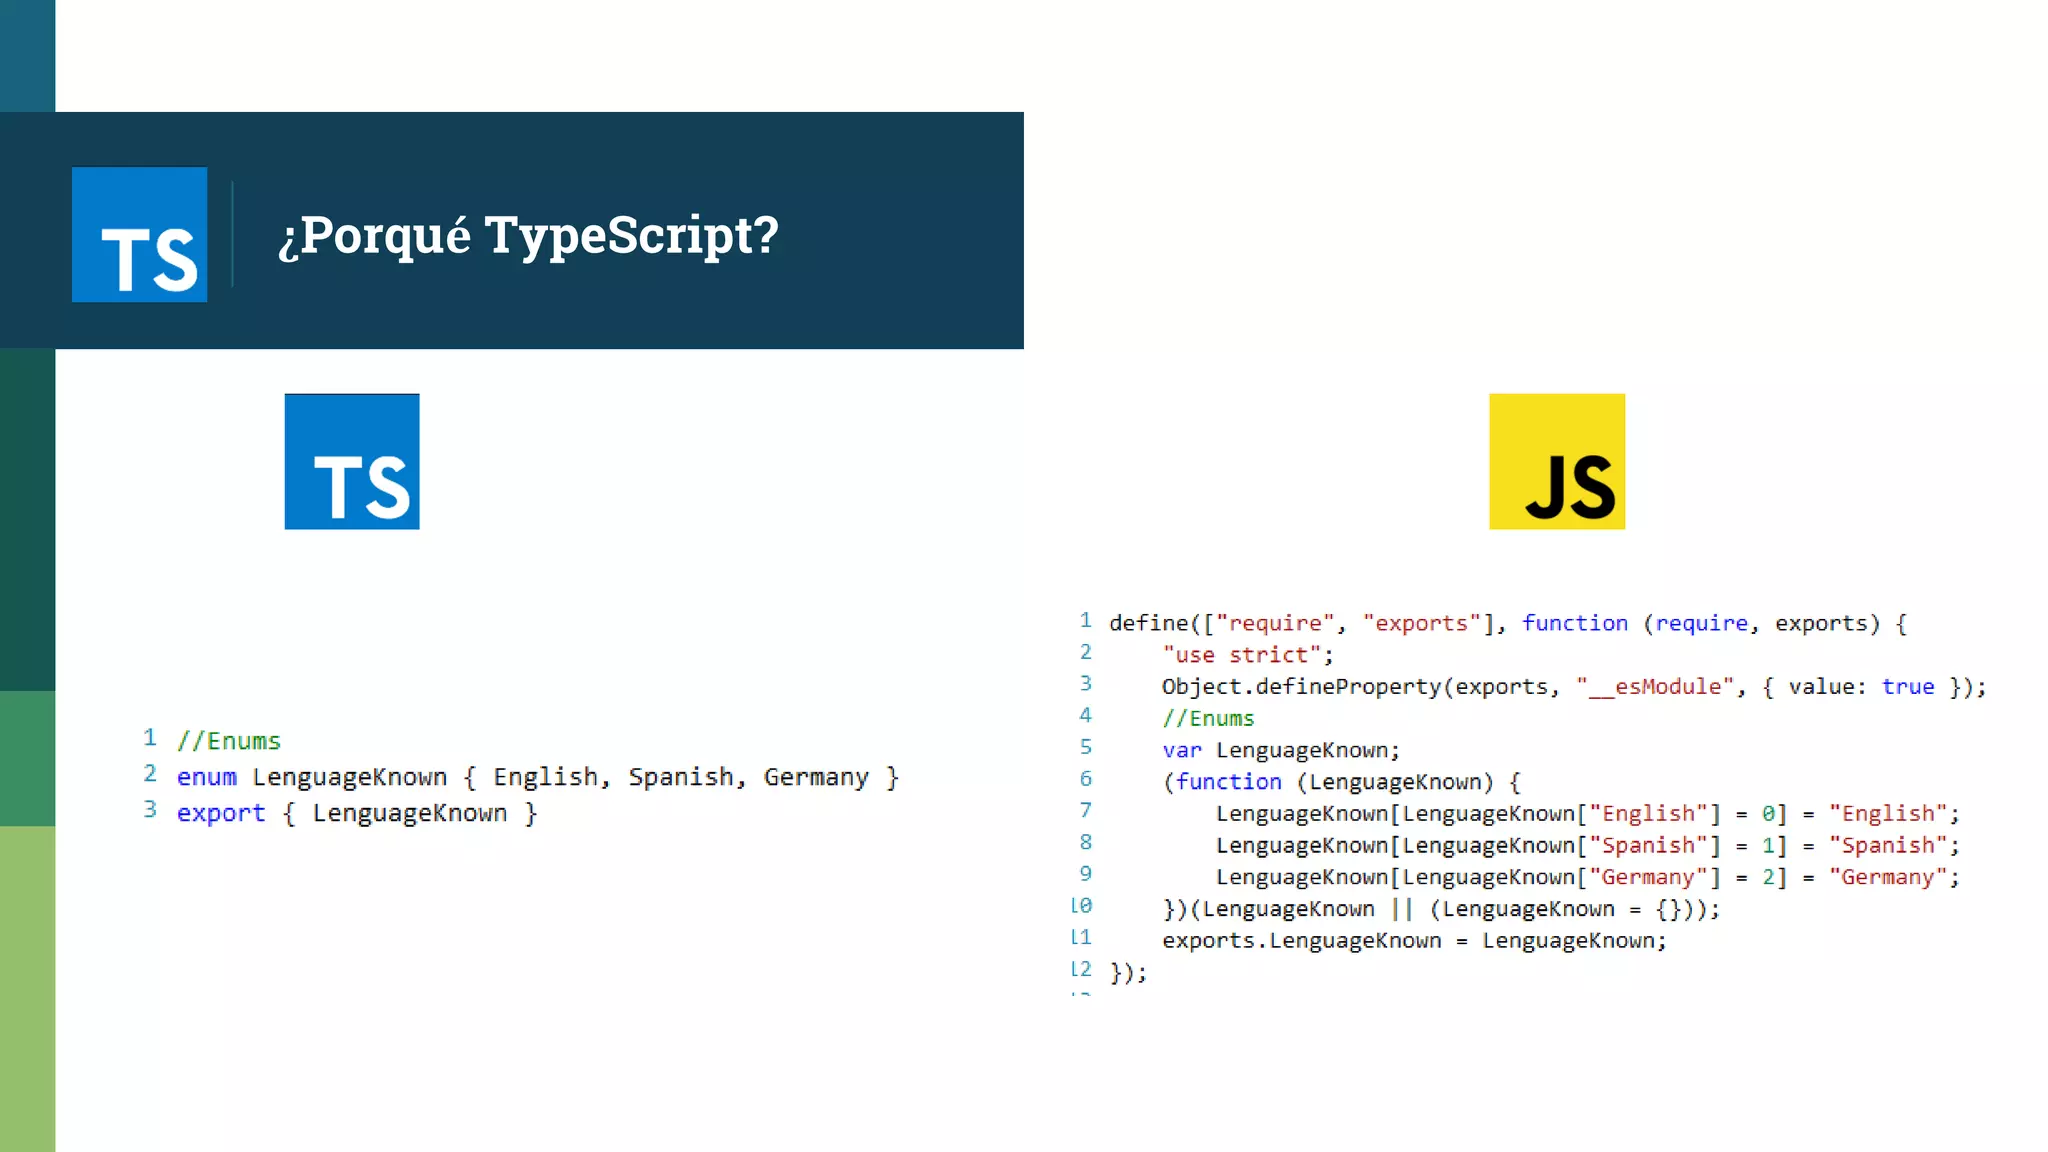
Task: Click the closing "});" line of the JS code
Action: pos(1128,972)
